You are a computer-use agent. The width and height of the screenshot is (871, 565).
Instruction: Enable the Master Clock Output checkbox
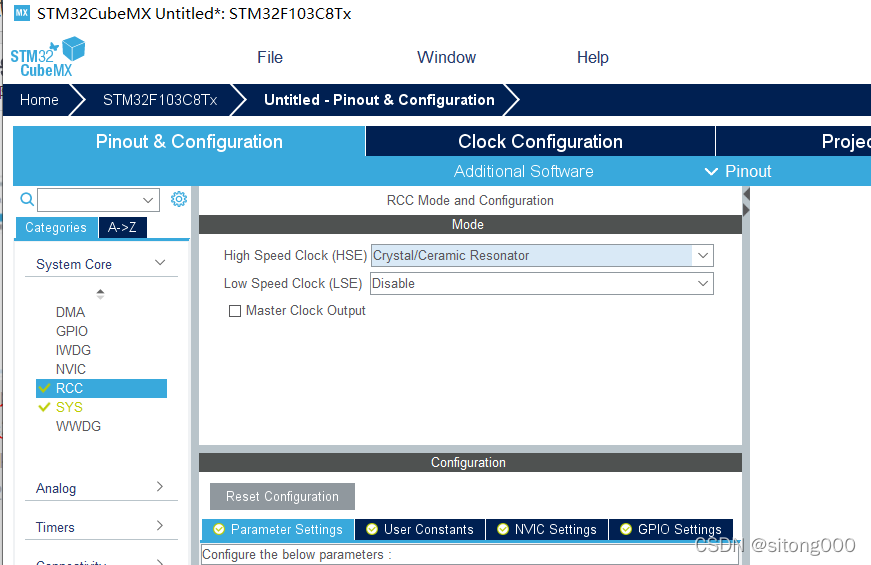click(x=235, y=311)
